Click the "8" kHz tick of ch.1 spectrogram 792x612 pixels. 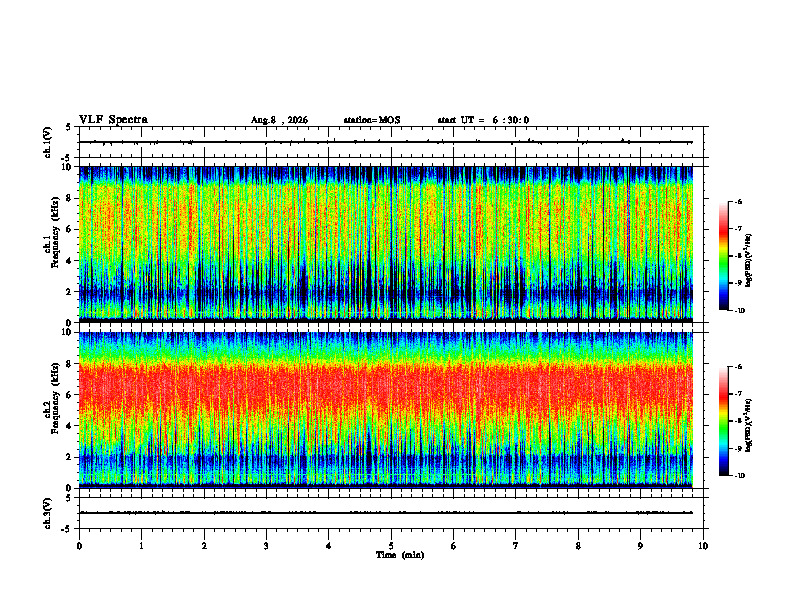pyautogui.click(x=70, y=198)
